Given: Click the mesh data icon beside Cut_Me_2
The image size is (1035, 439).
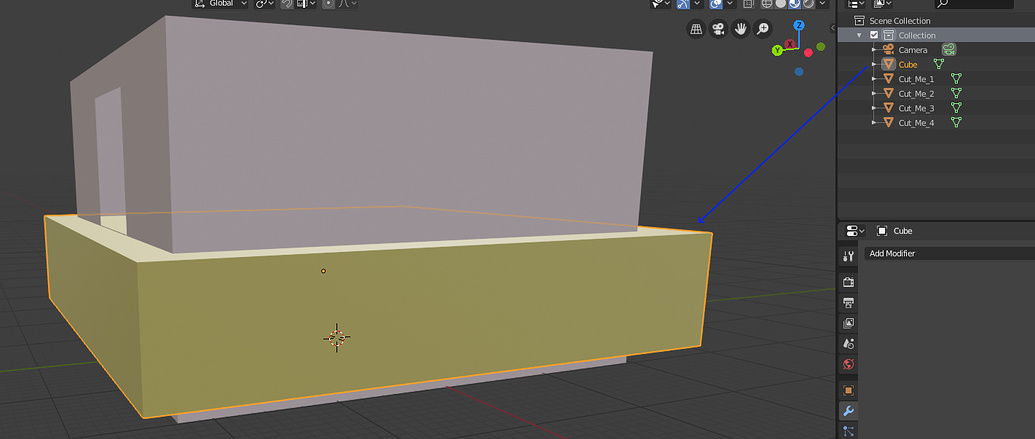Looking at the screenshot, I should (x=956, y=93).
